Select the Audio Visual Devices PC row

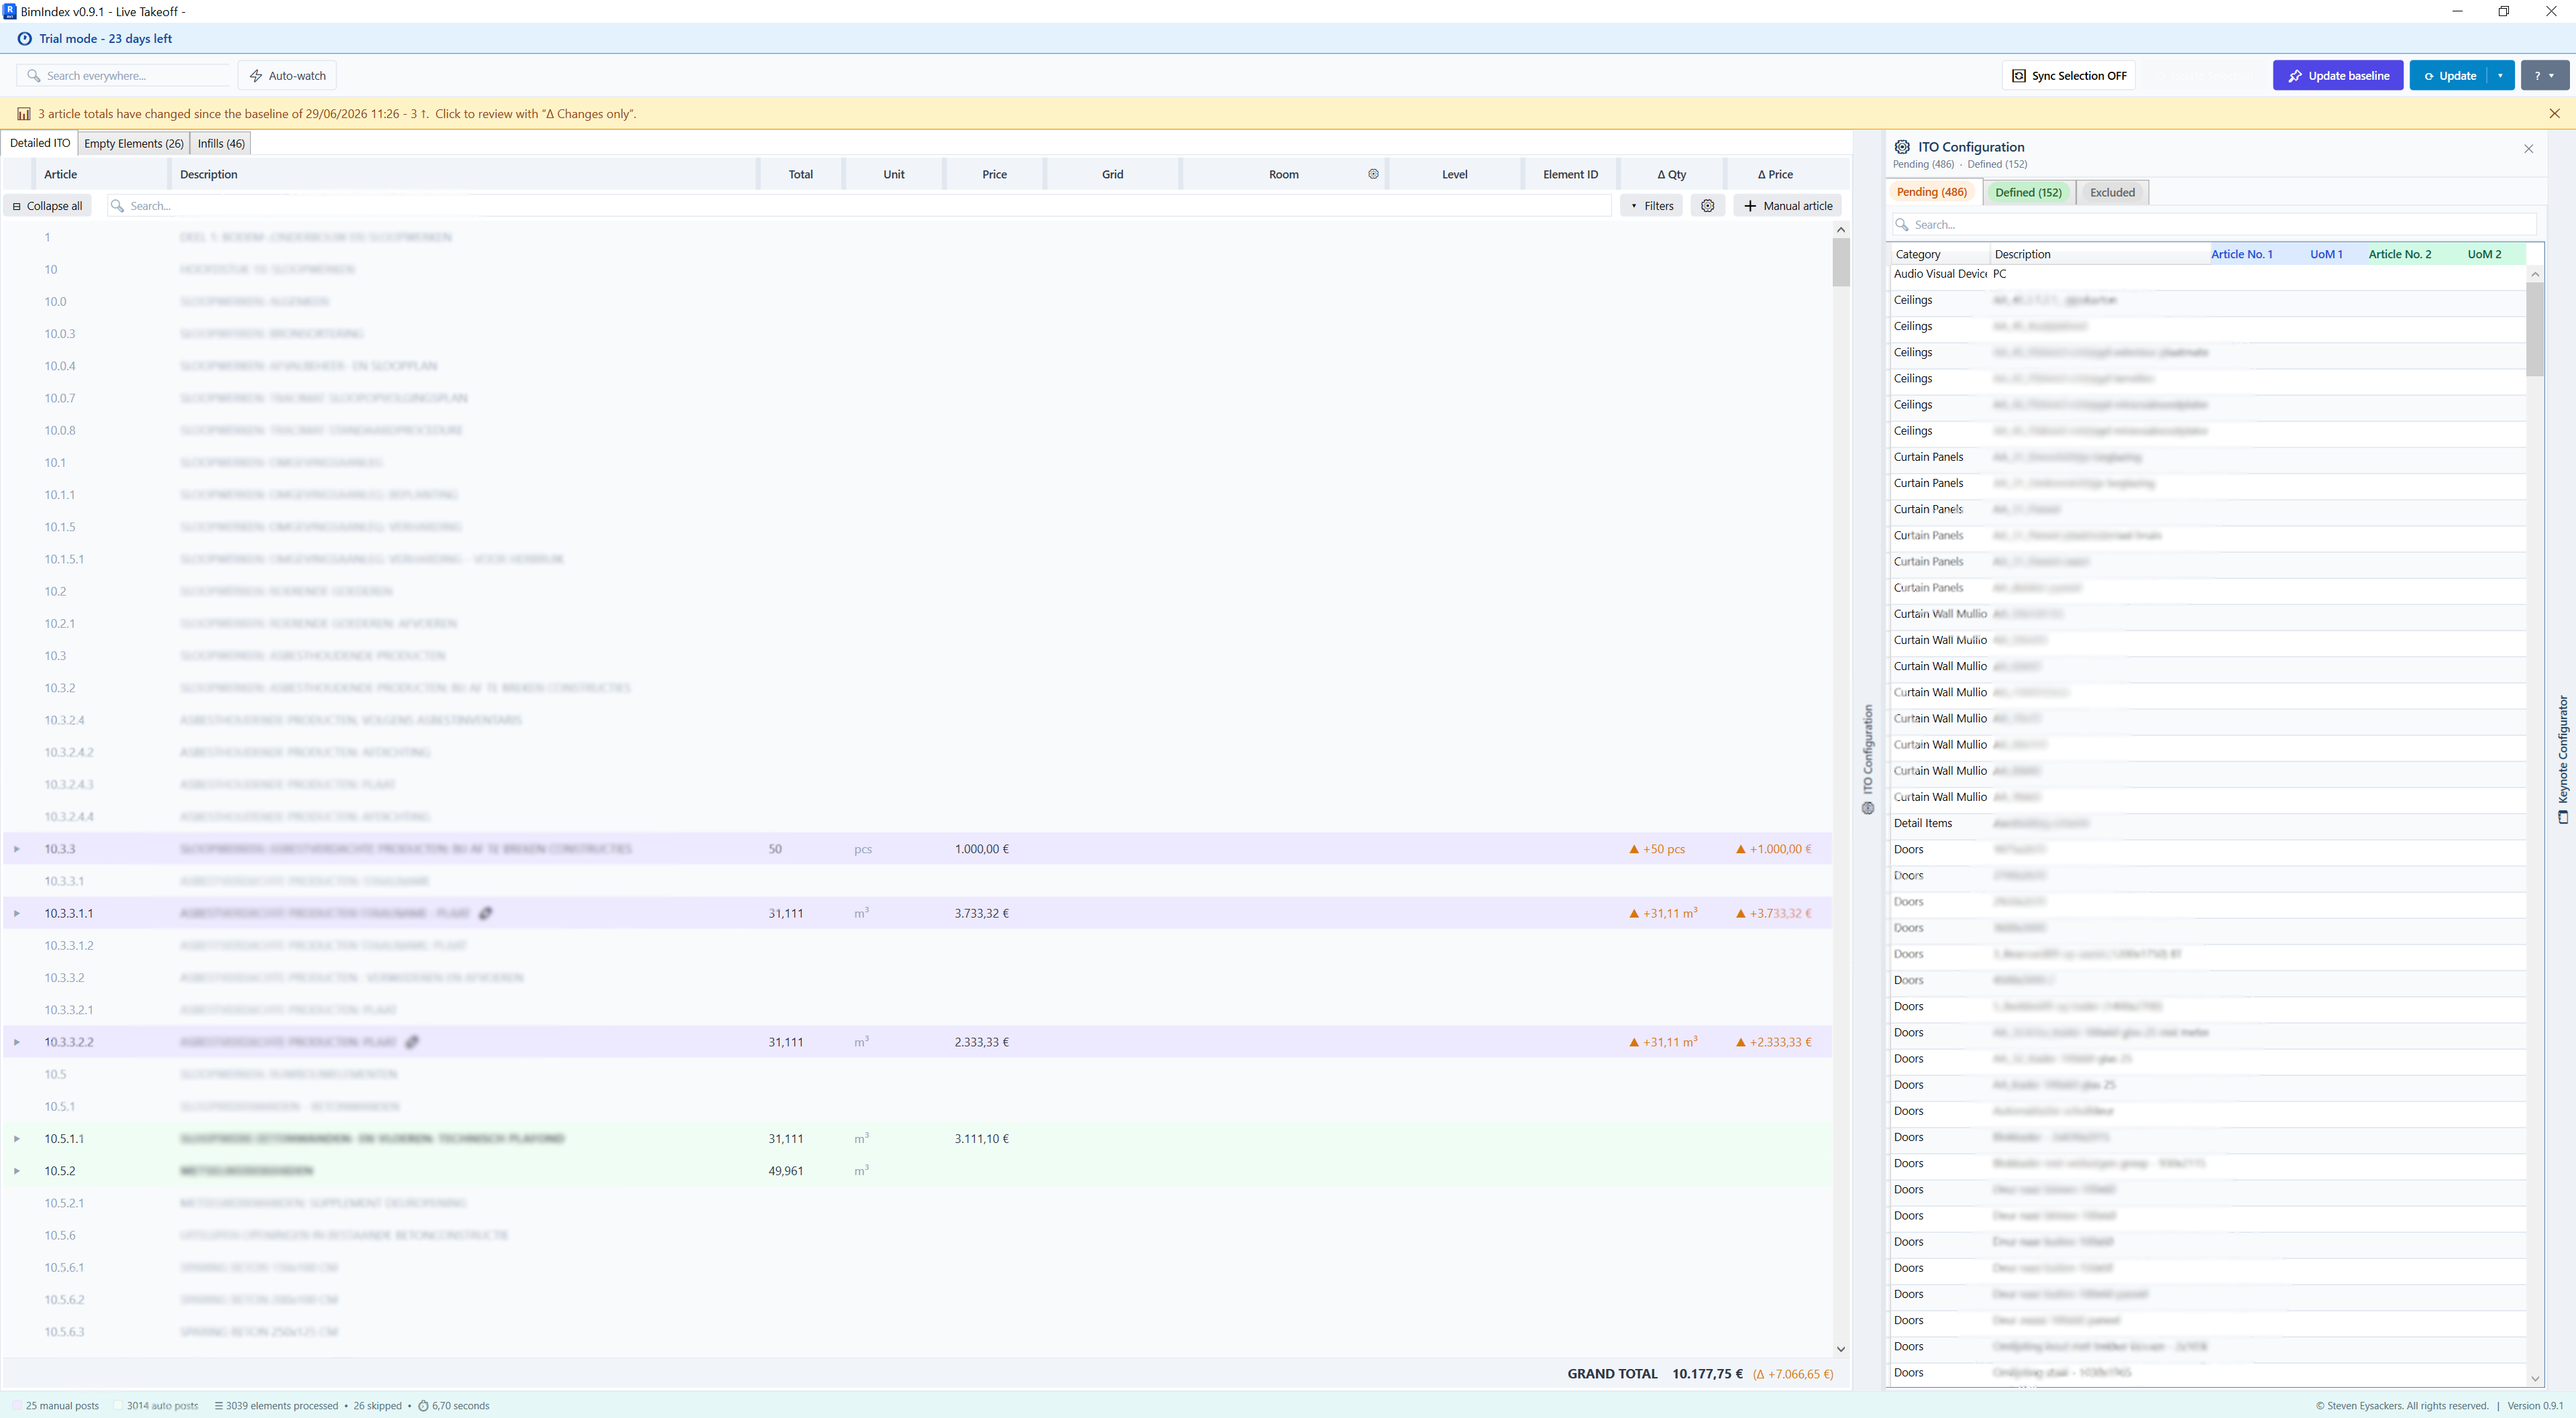pyautogui.click(x=2207, y=274)
